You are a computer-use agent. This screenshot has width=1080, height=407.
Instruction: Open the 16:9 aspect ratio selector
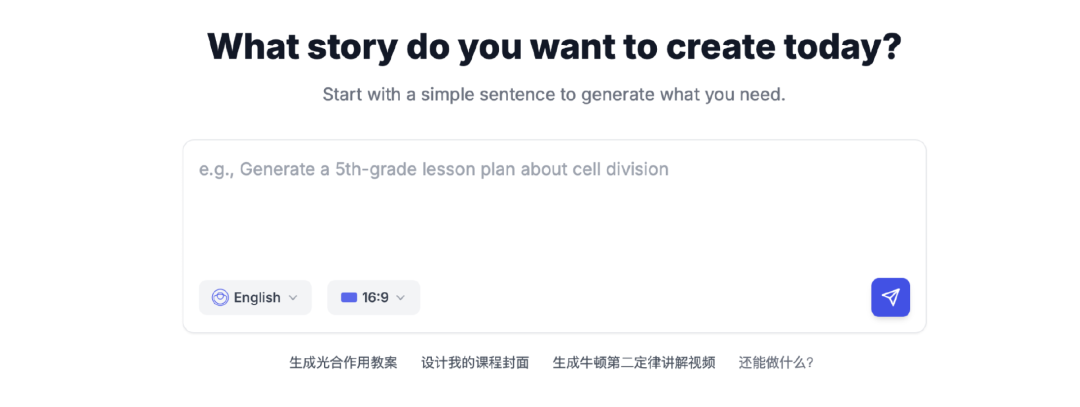pos(373,297)
